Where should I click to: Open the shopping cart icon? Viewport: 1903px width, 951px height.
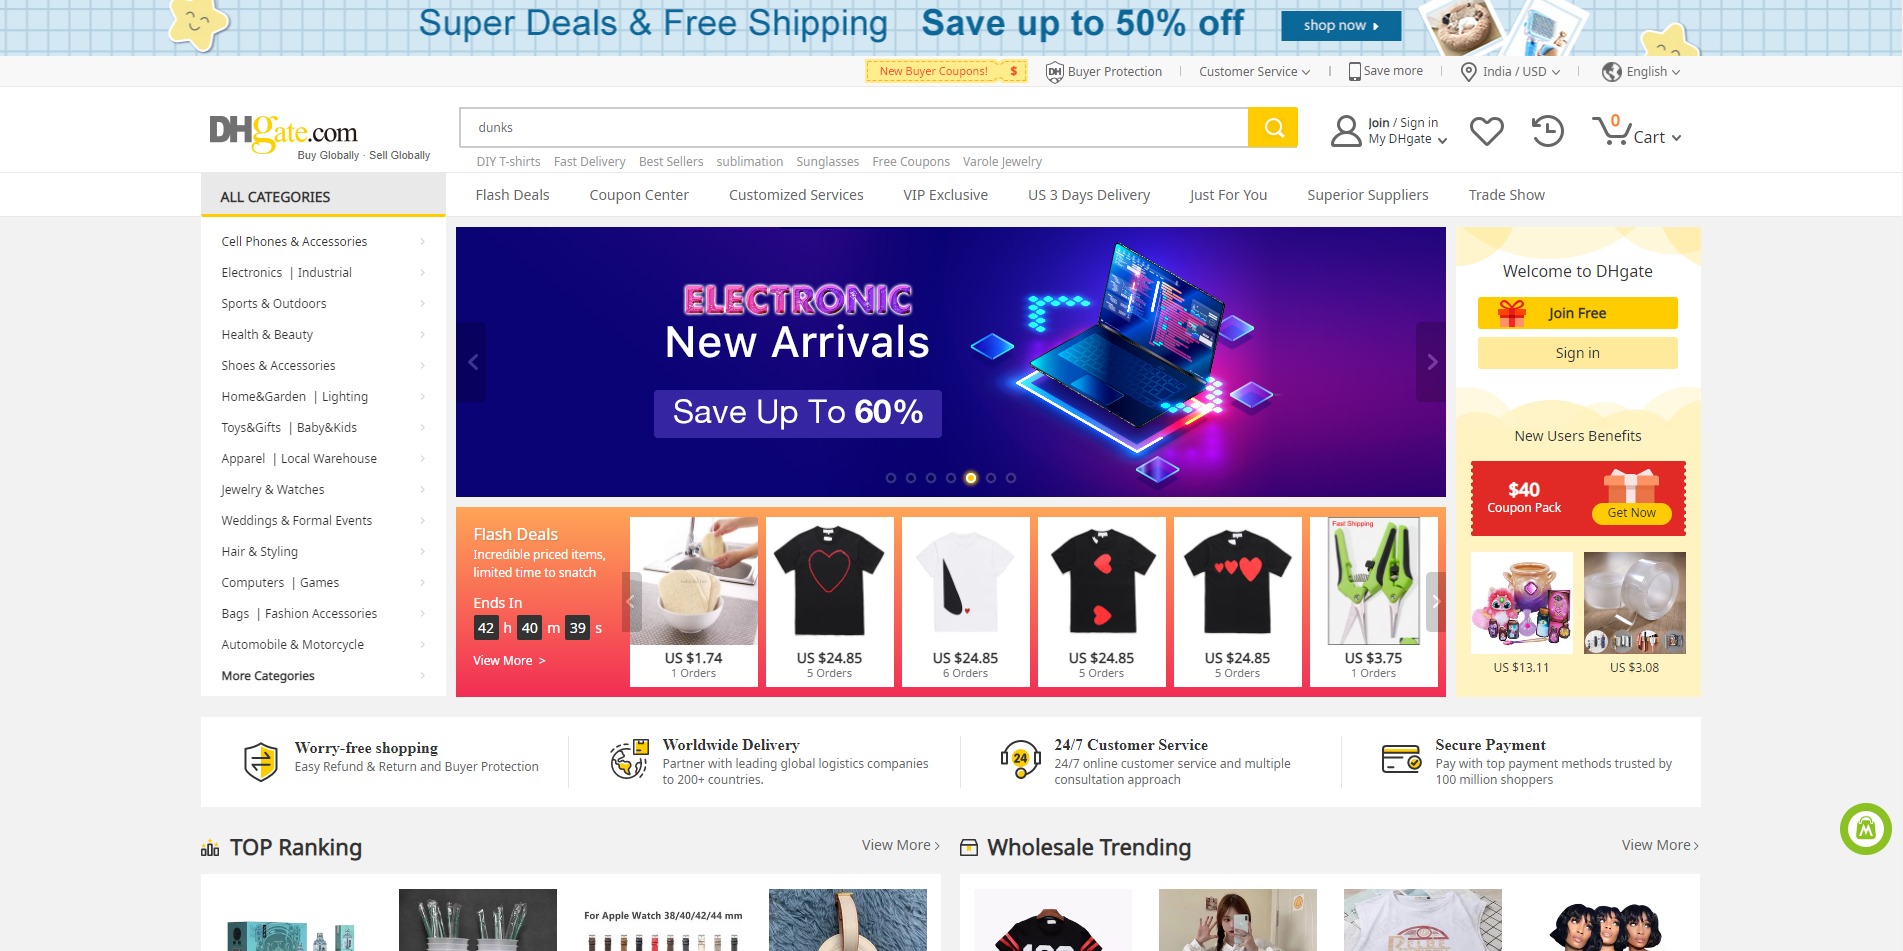coord(1611,131)
